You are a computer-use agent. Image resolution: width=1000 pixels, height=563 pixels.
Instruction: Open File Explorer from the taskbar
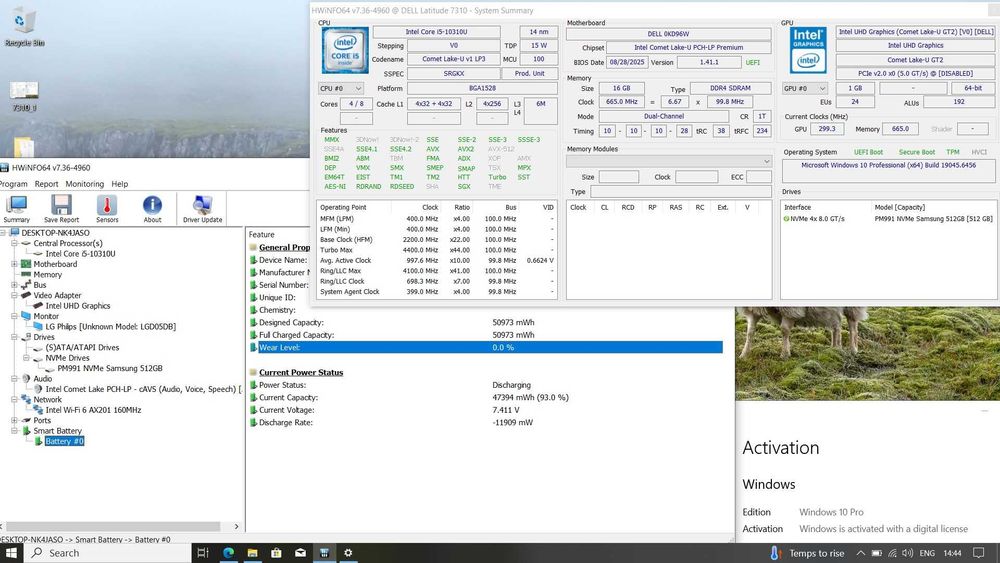tap(253, 553)
